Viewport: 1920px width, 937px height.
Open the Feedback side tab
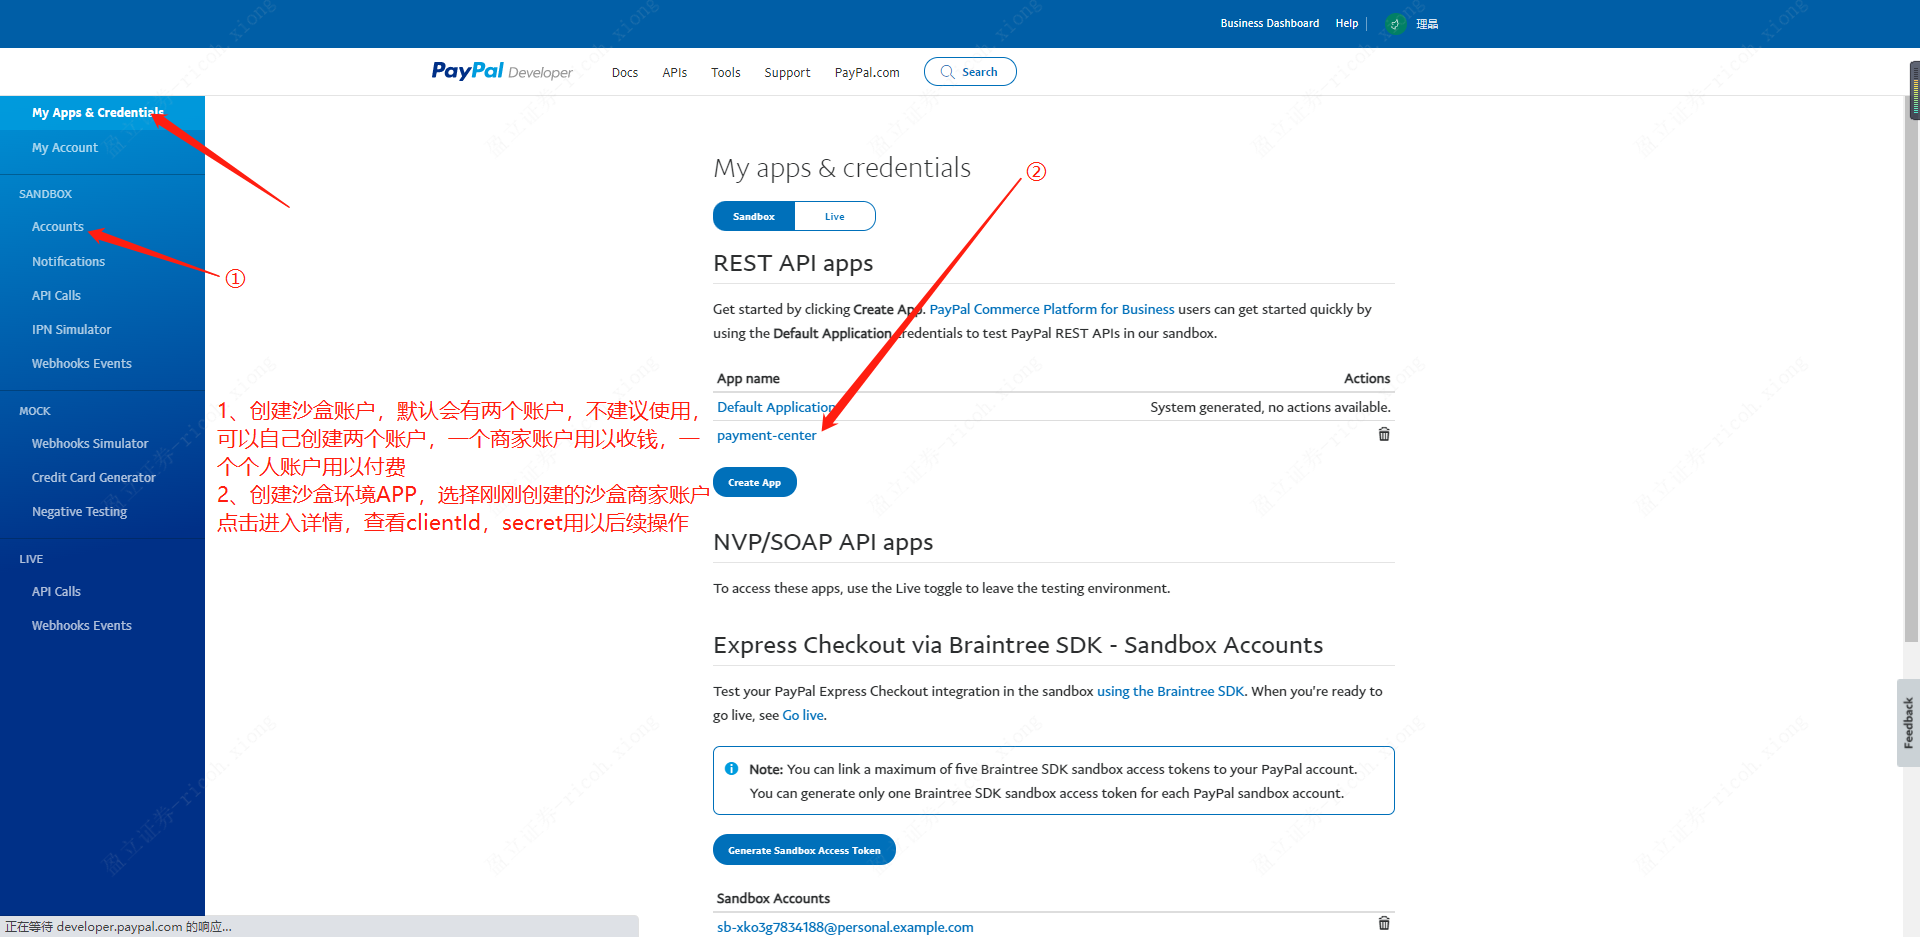[1908, 723]
